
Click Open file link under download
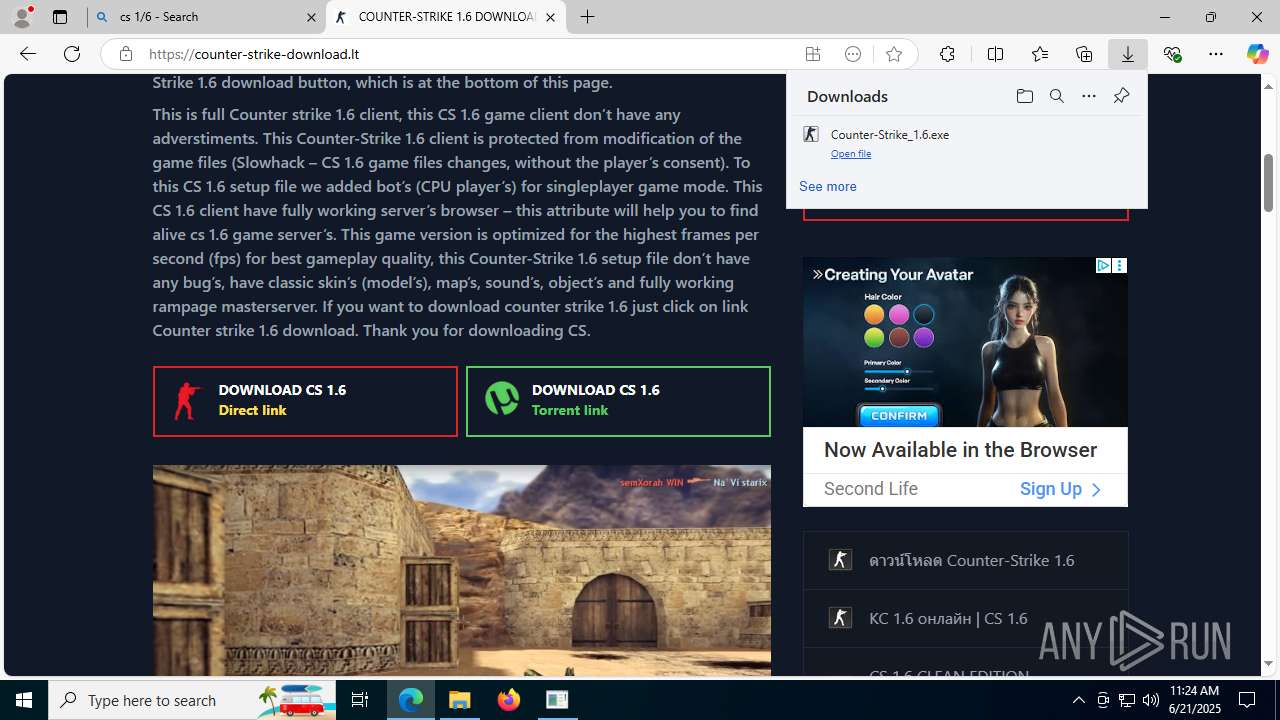(851, 154)
